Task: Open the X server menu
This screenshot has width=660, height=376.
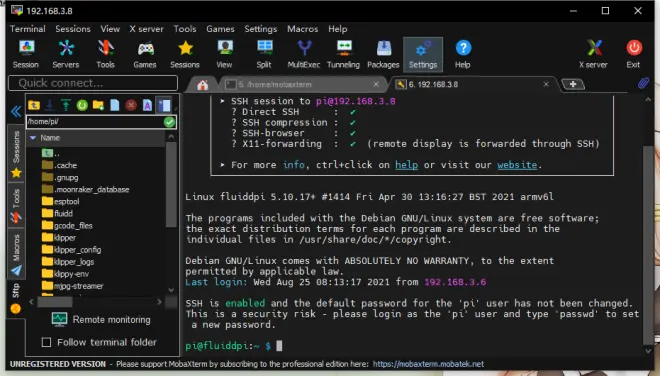Action: coord(146,29)
